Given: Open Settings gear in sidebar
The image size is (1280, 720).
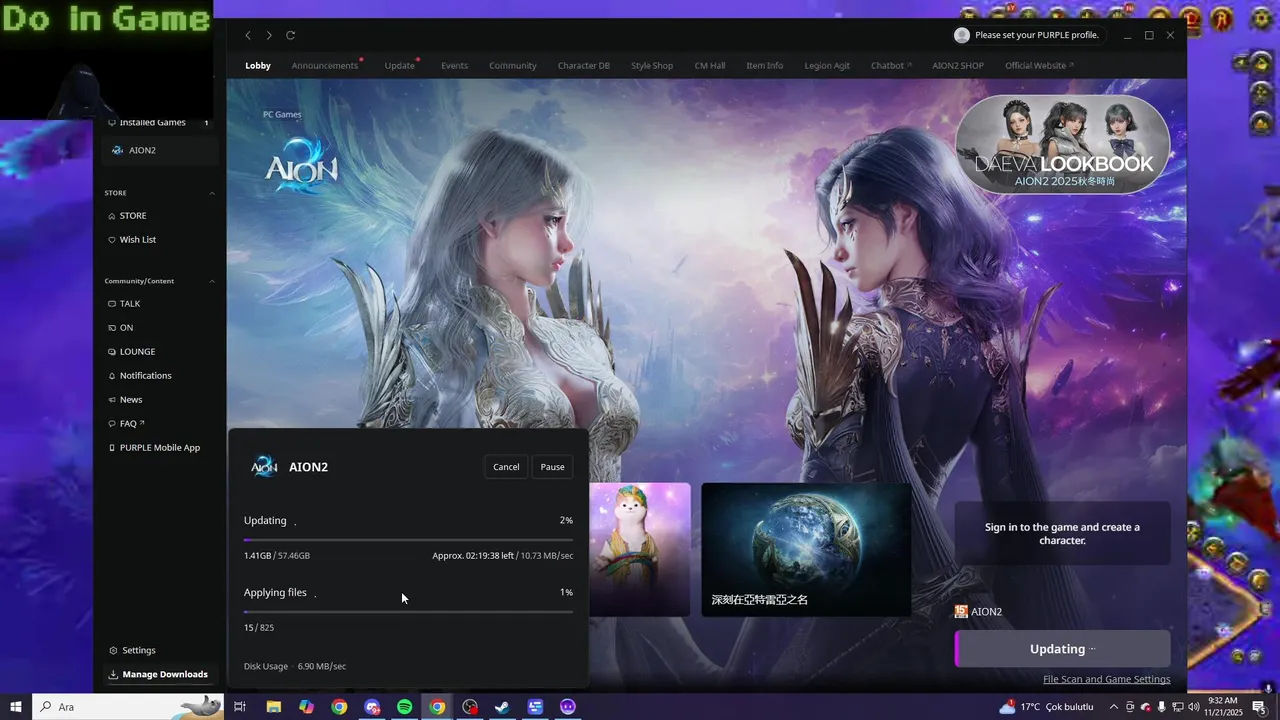Looking at the screenshot, I should (x=132, y=651).
